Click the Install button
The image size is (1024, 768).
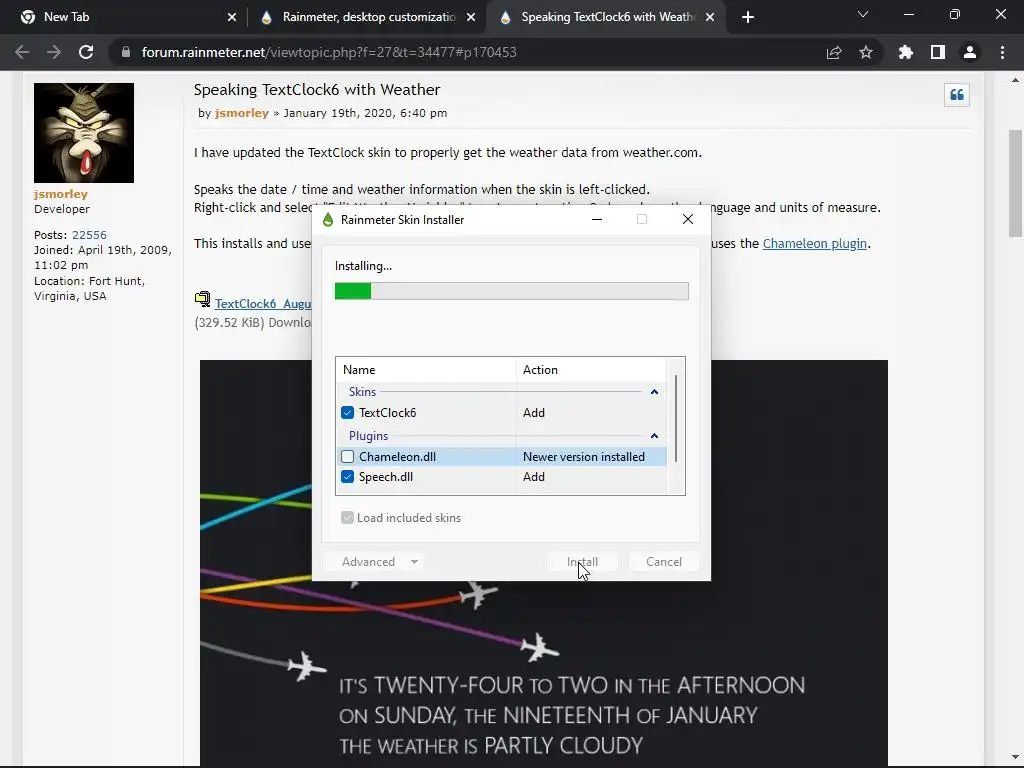point(583,562)
